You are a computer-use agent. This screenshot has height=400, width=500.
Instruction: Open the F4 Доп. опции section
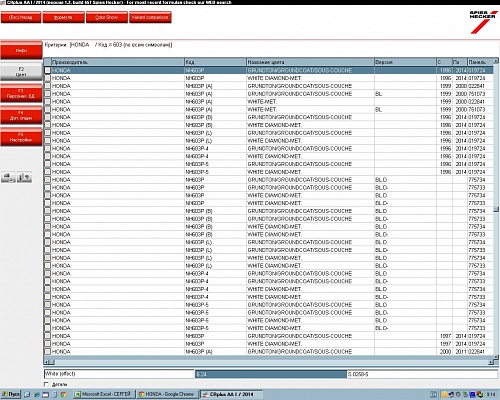tap(21, 115)
